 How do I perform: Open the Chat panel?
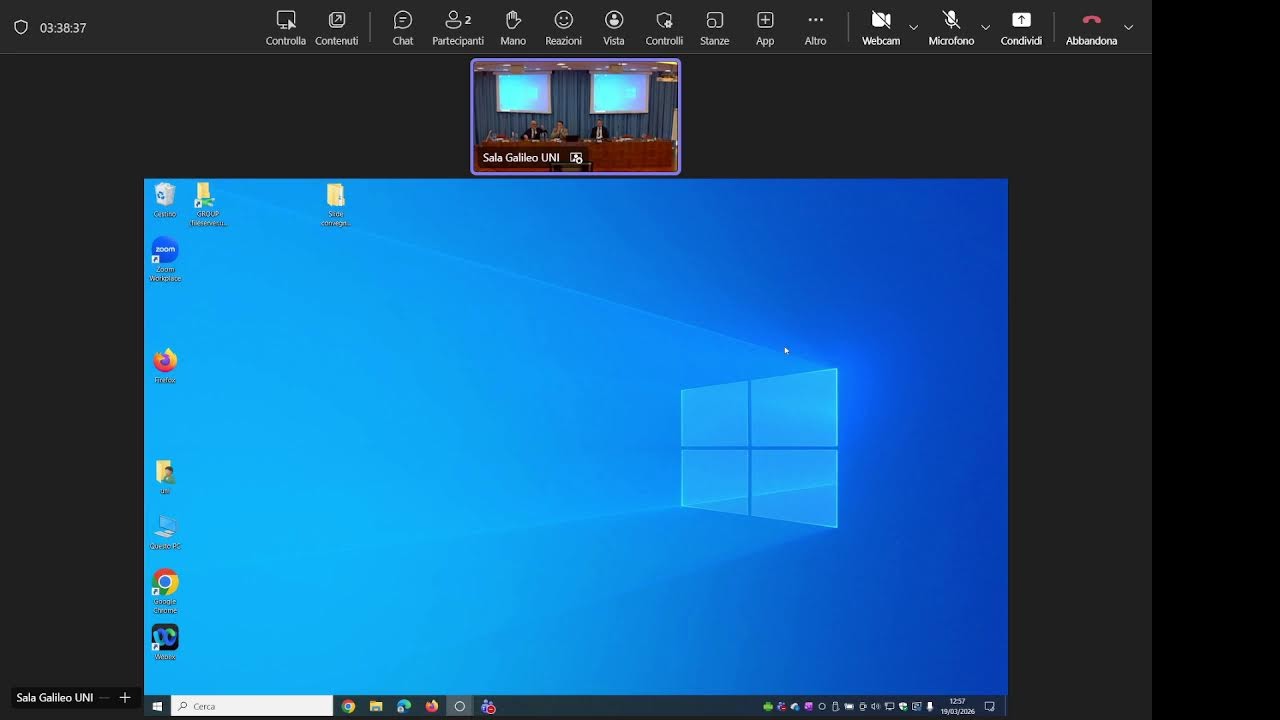pos(403,28)
